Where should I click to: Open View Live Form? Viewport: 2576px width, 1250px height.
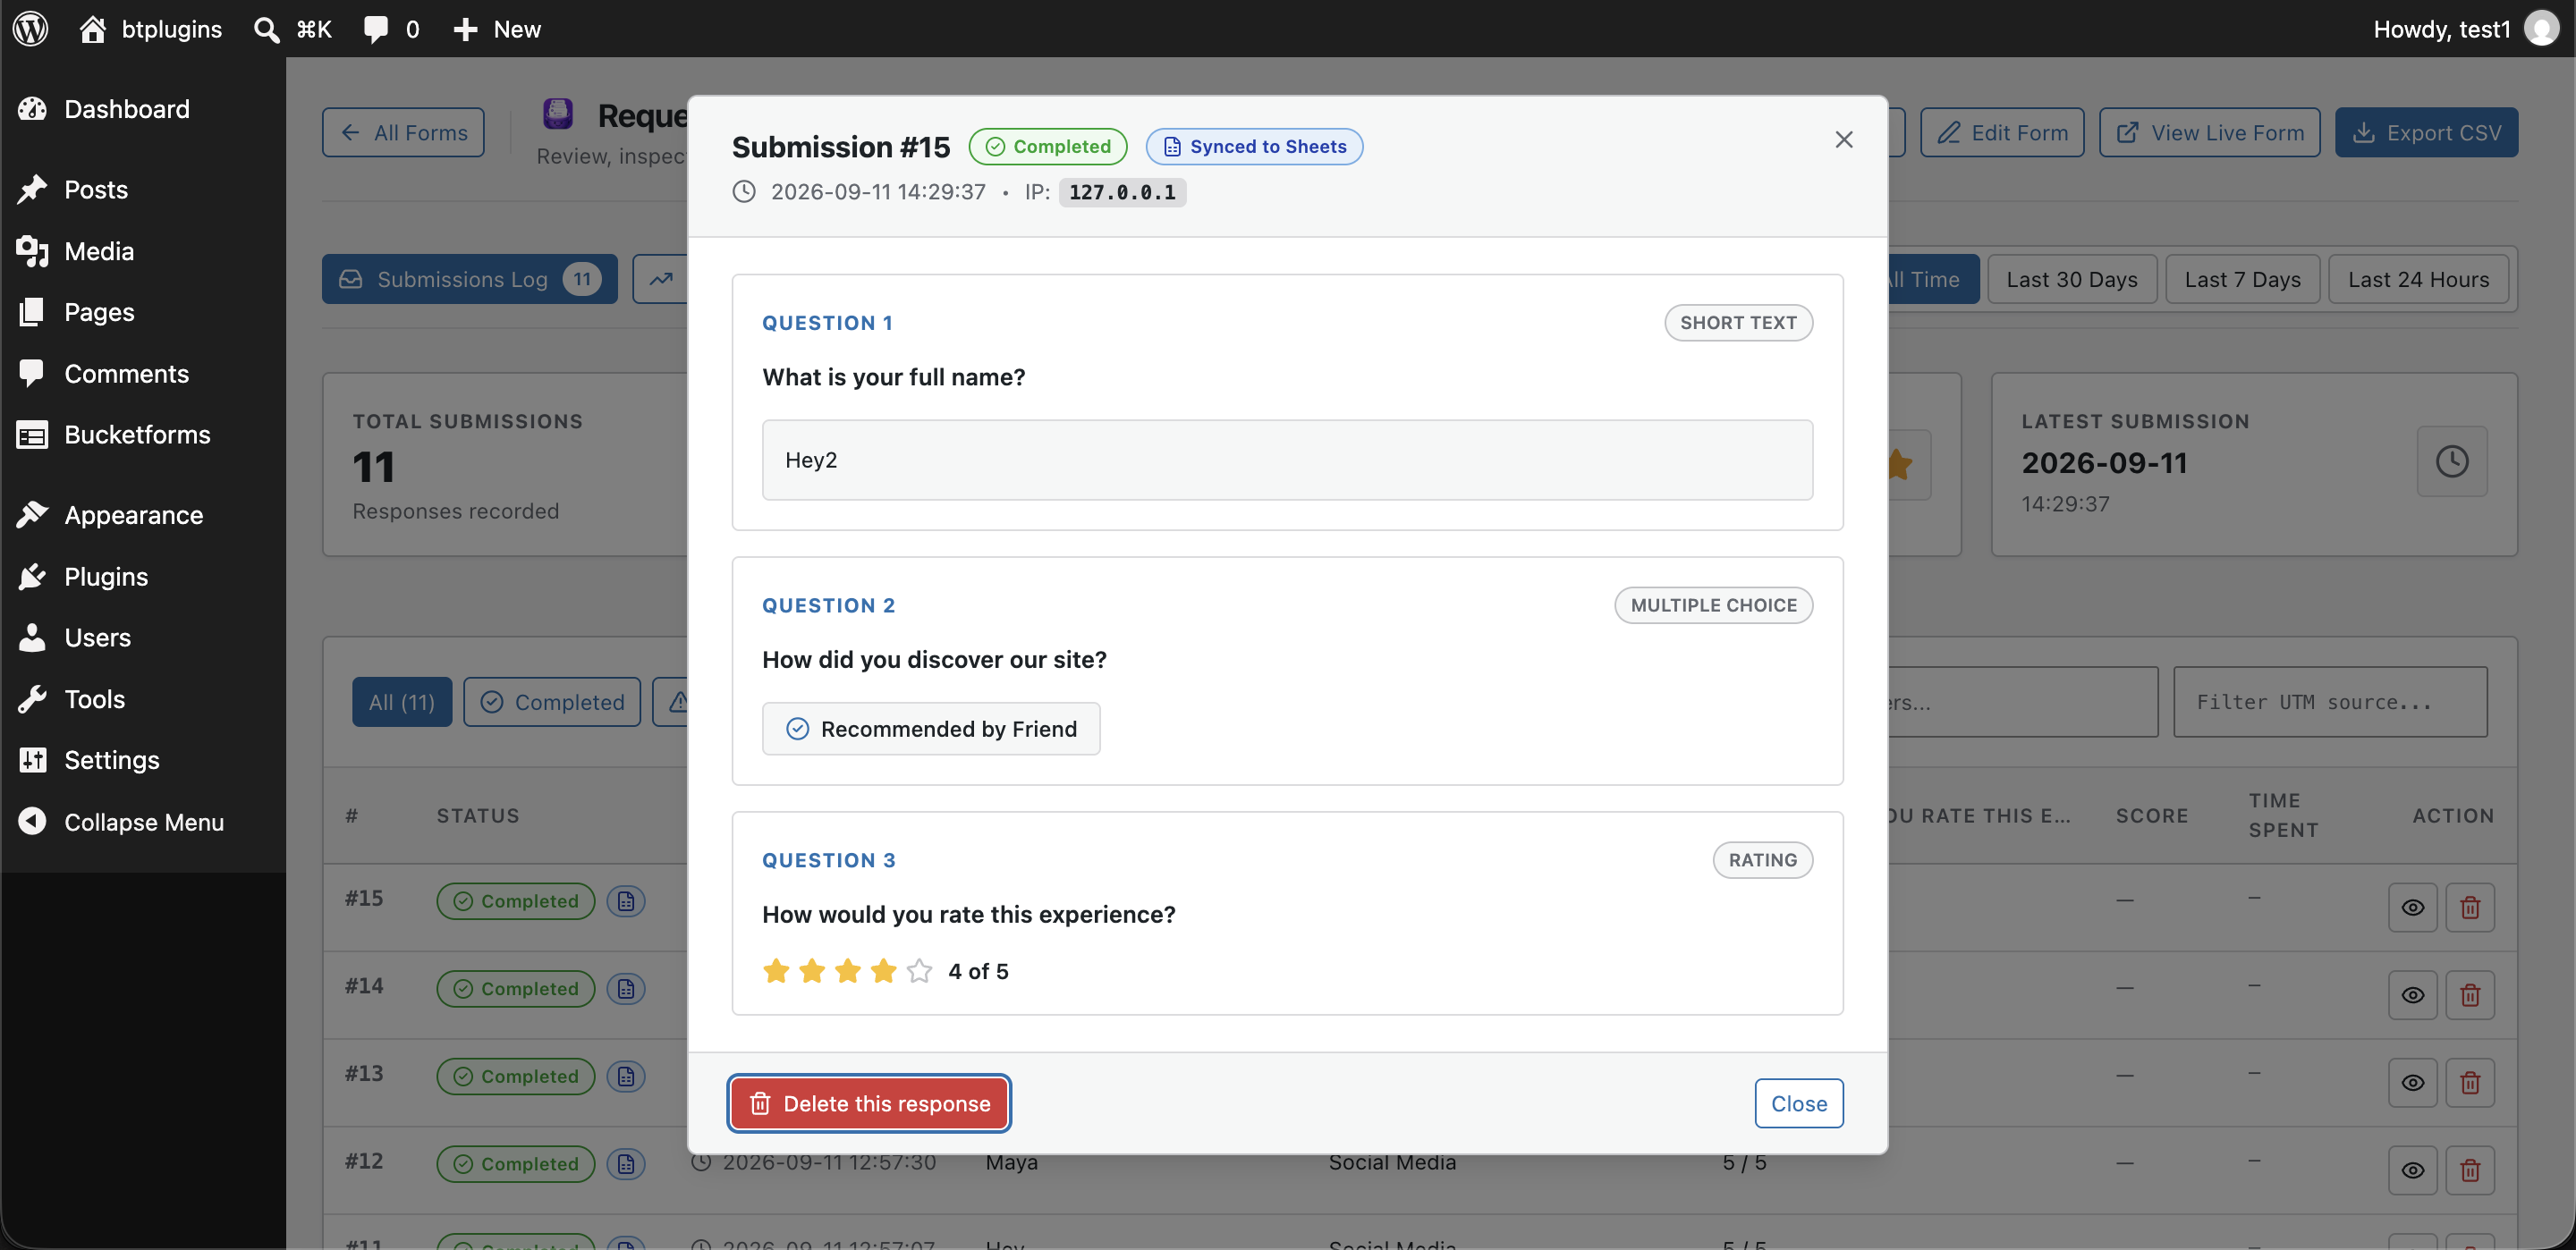pos(2209,132)
